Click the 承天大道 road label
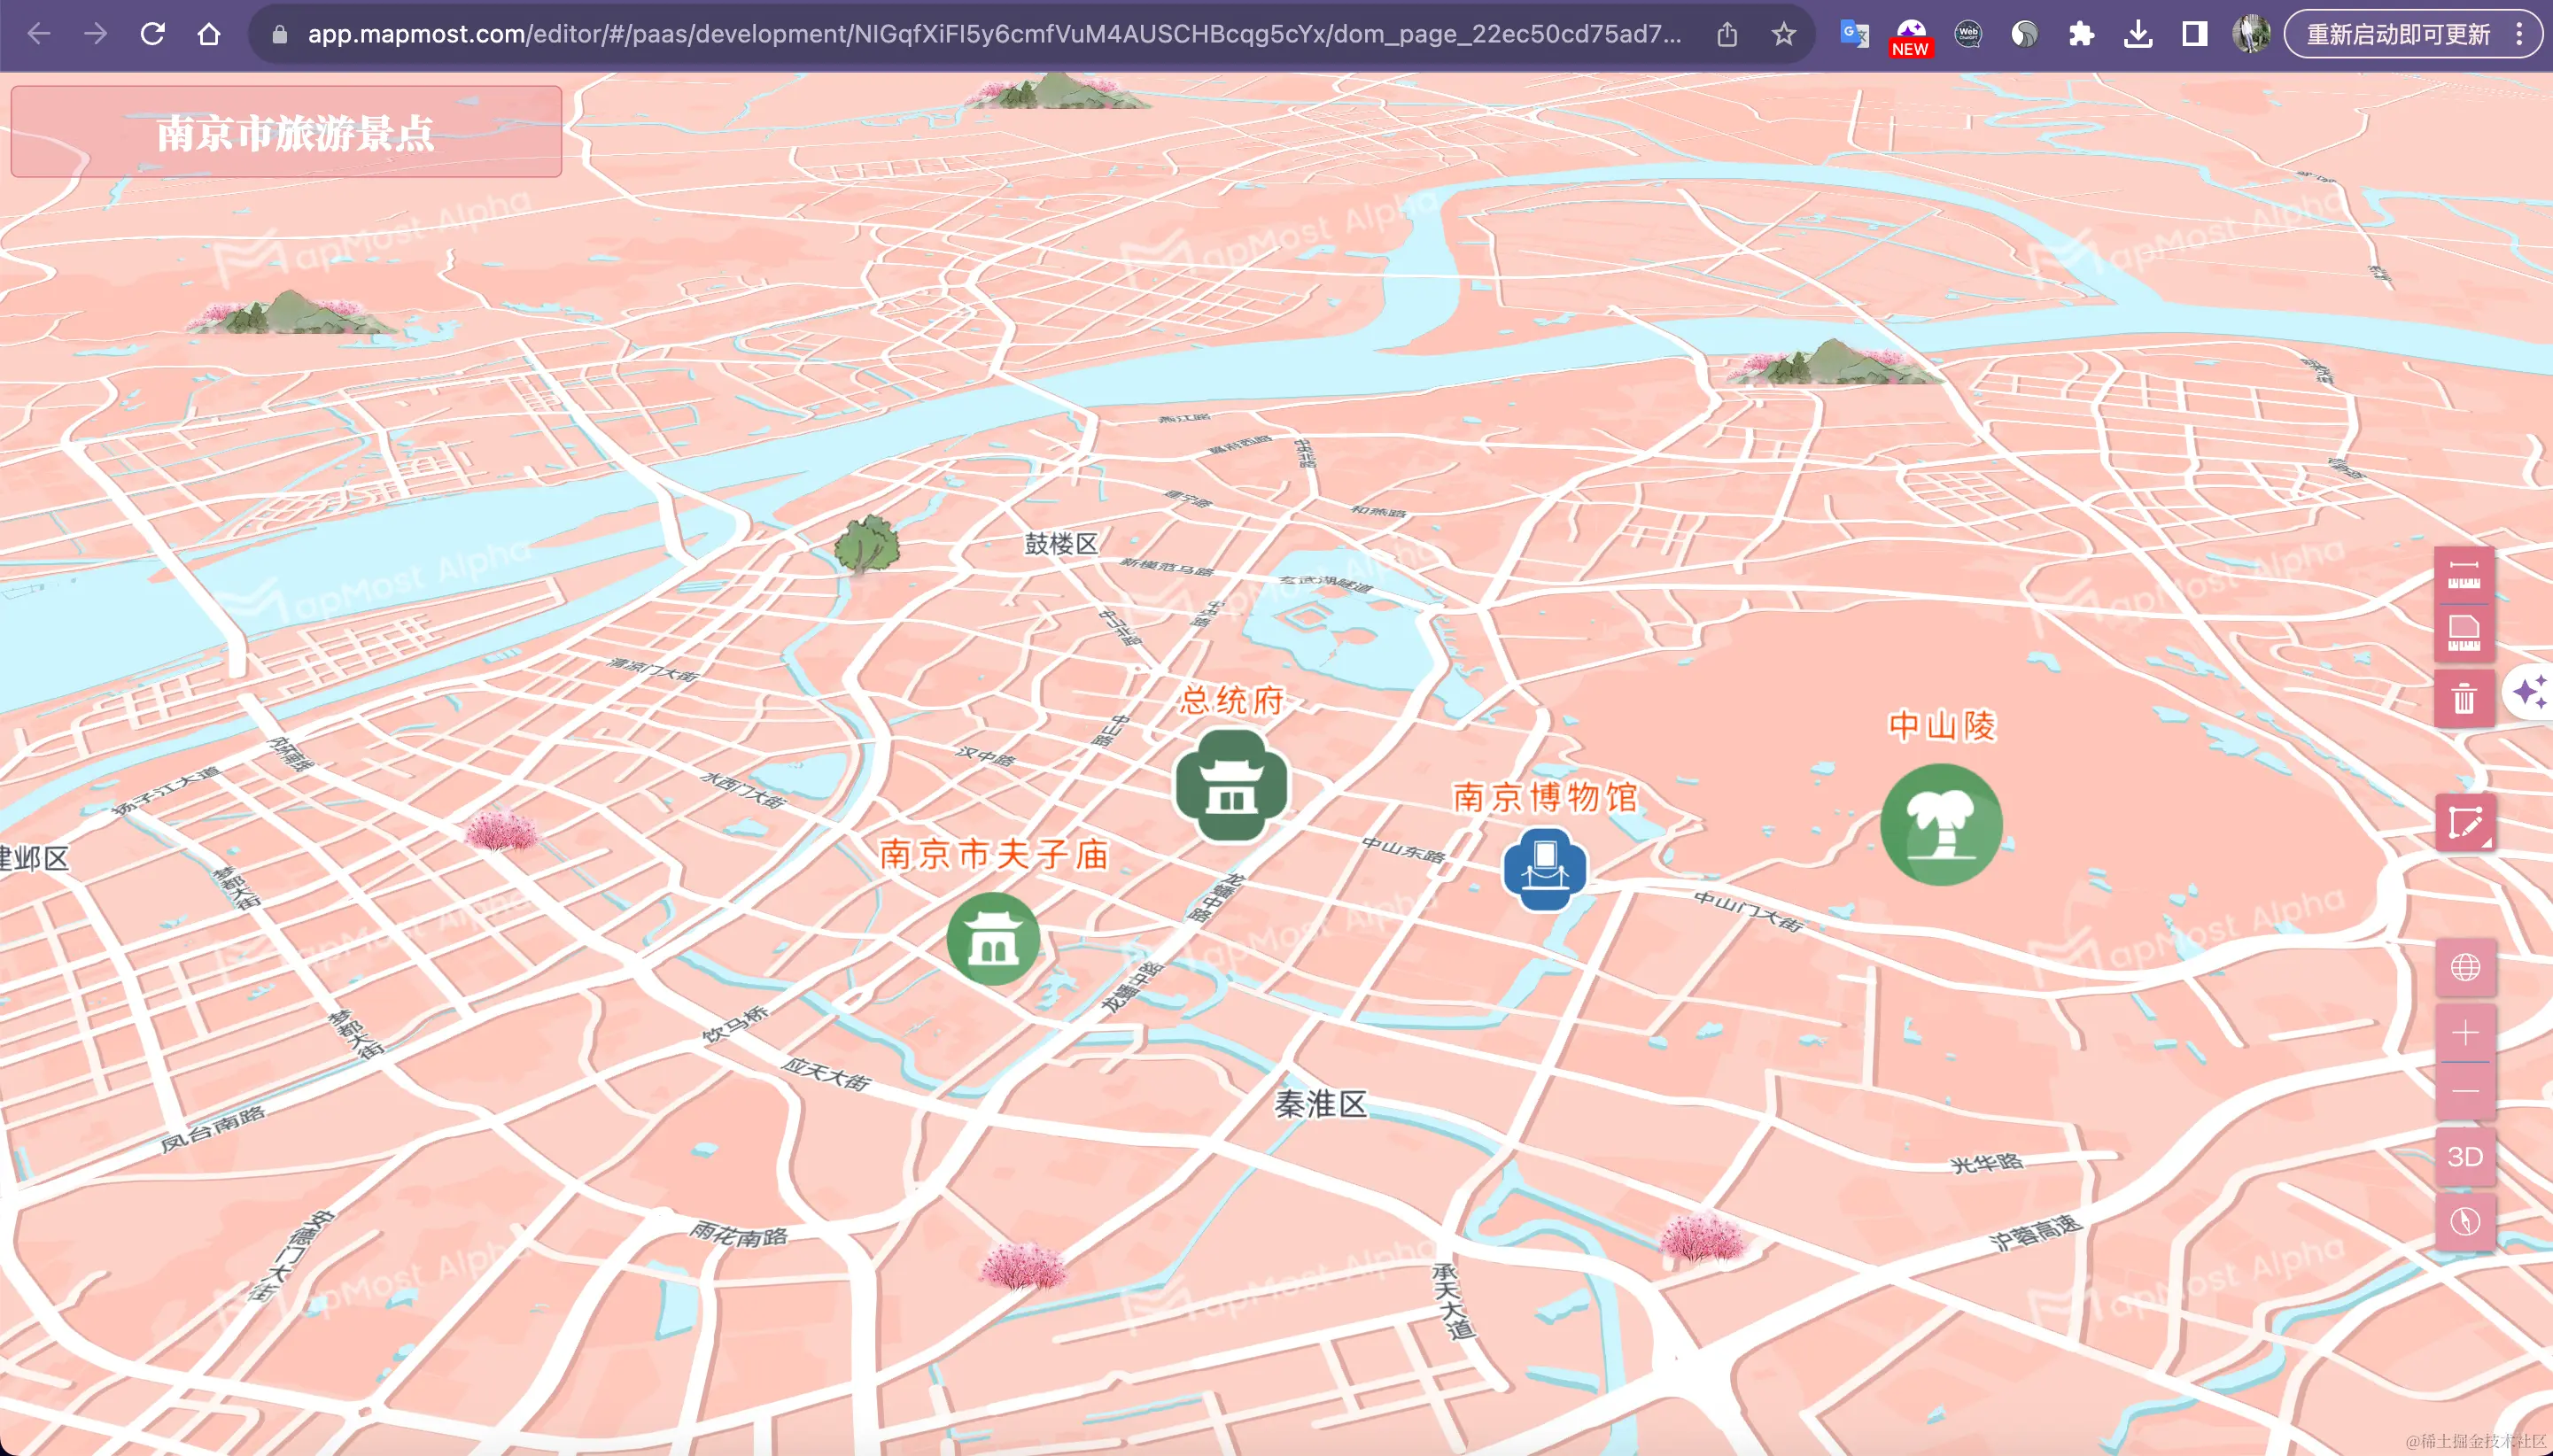The width and height of the screenshot is (2553, 1456). coord(1454,1300)
